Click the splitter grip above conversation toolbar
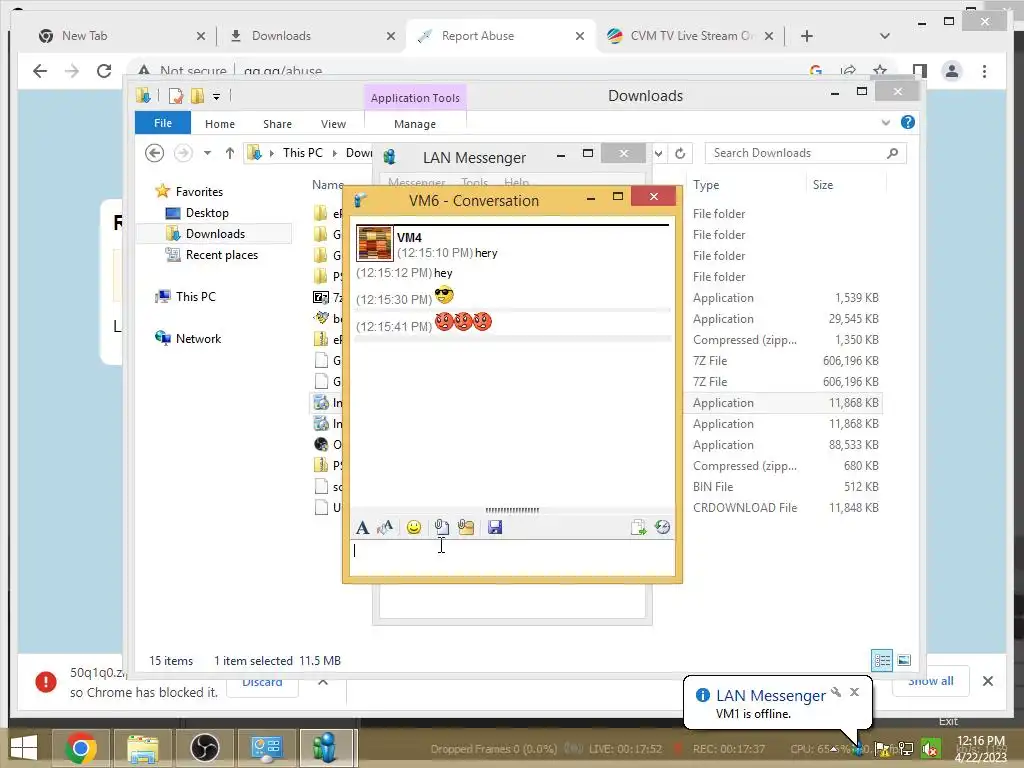This screenshot has width=1024, height=768. (x=513, y=510)
